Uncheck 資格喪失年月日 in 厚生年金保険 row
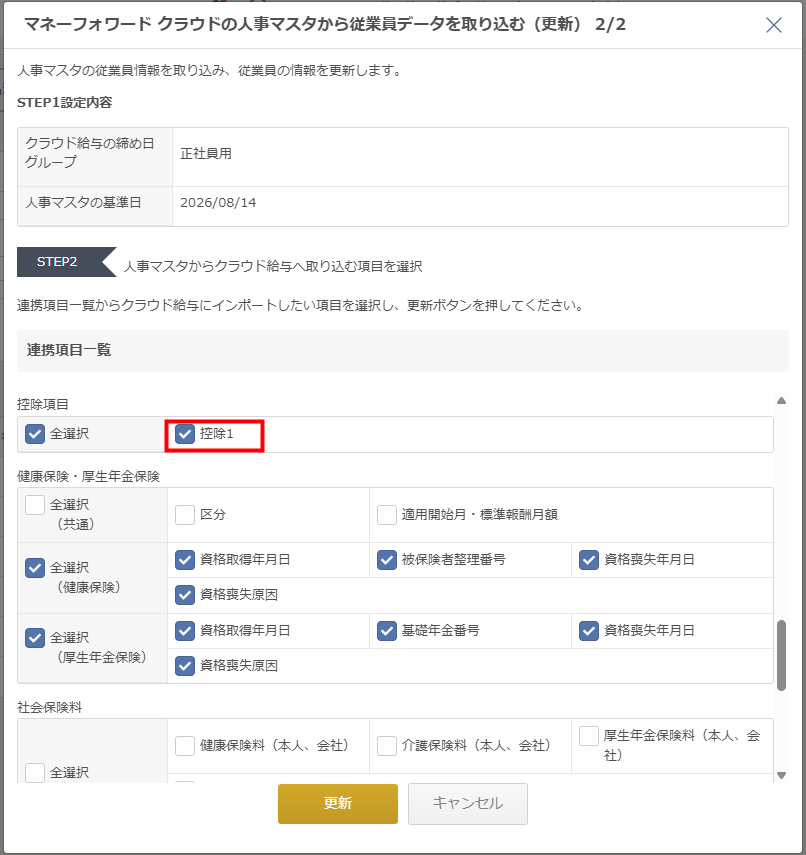 pos(589,631)
